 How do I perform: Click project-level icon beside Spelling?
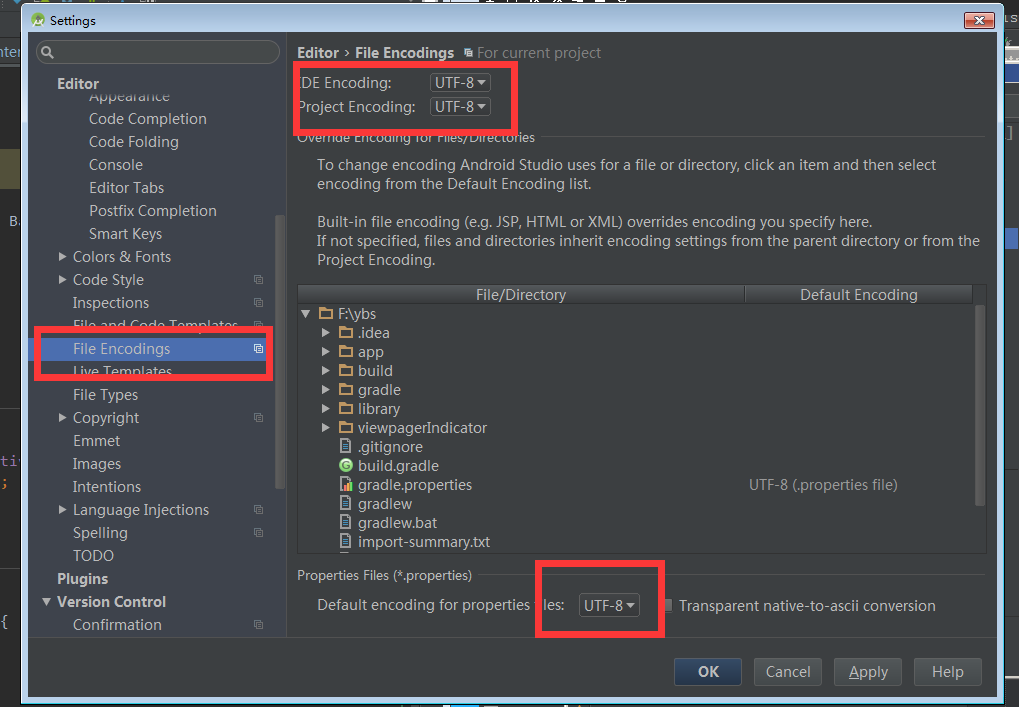pyautogui.click(x=259, y=533)
